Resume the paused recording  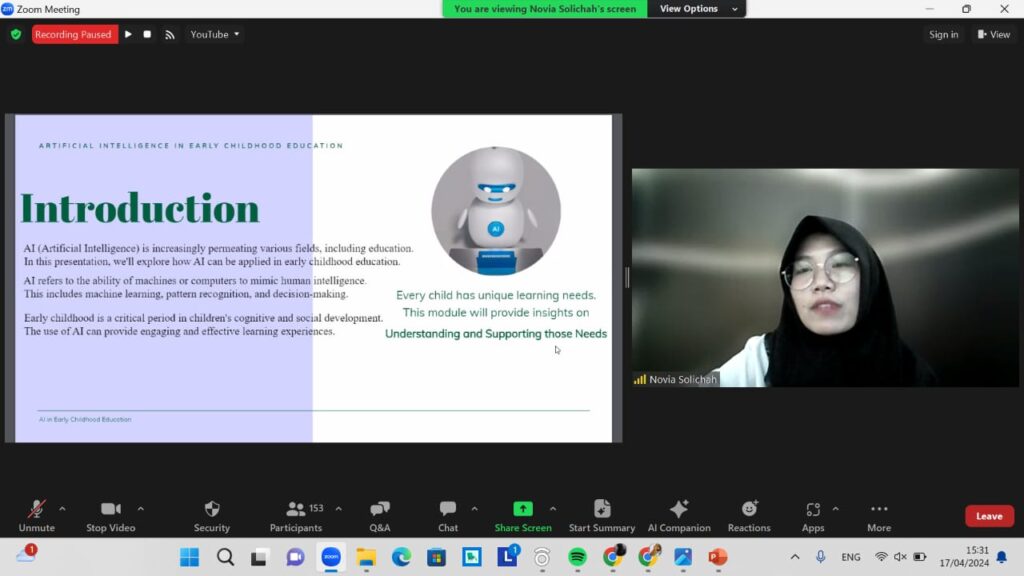point(128,34)
